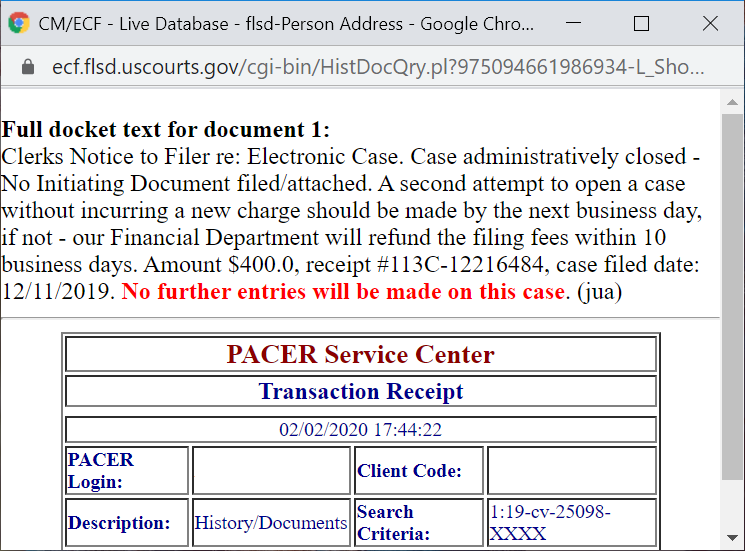Click the History/Documents description value
Image resolution: width=745 pixels, height=551 pixels.
tap(270, 523)
